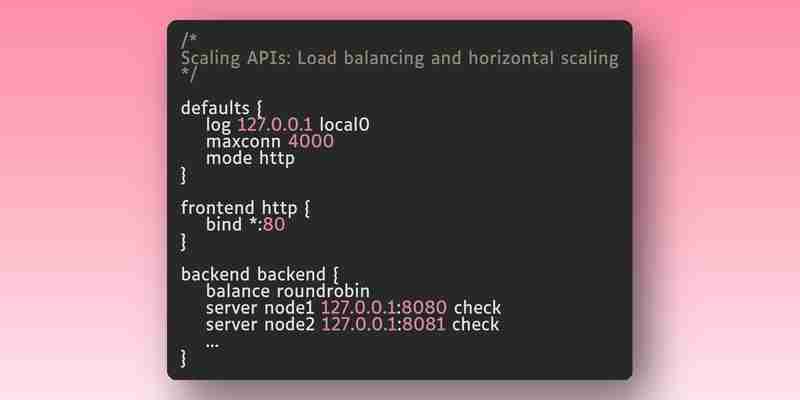Click the check keyword on node1 line
800x400 pixels.
(478, 308)
